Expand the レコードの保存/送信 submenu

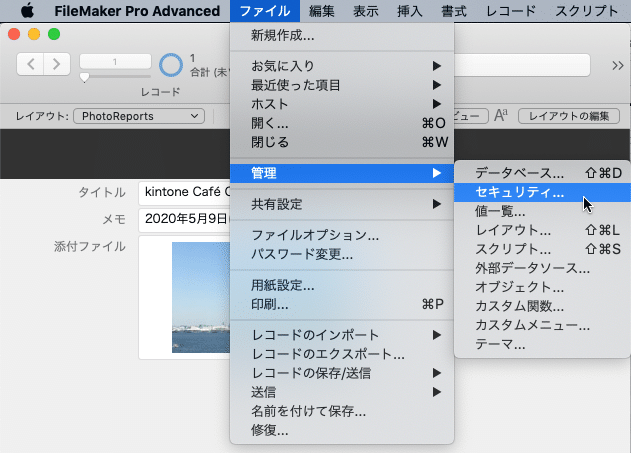pos(342,373)
